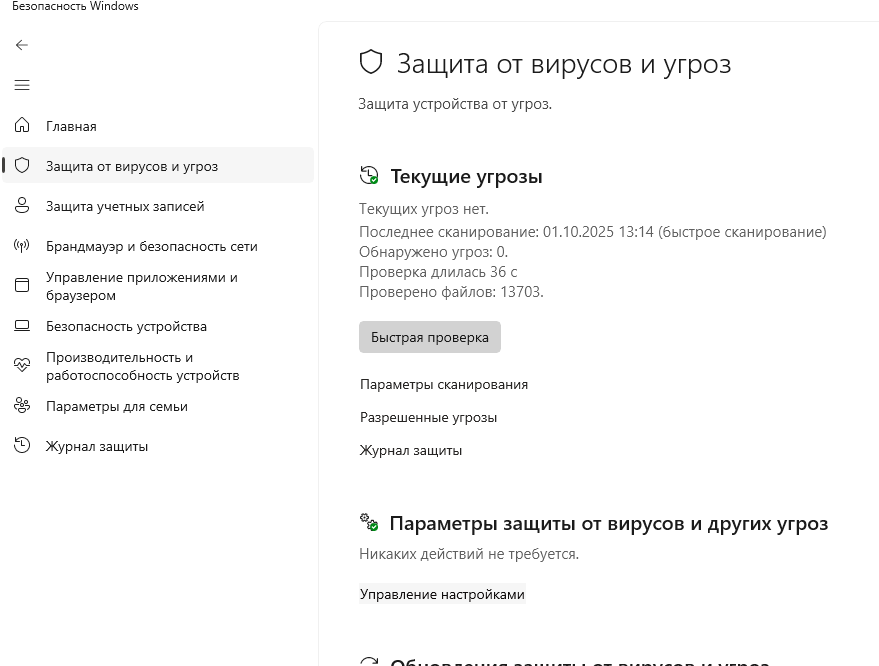Select Главная in the sidebar
This screenshot has height=666, width=879.
pyautogui.click(x=71, y=126)
